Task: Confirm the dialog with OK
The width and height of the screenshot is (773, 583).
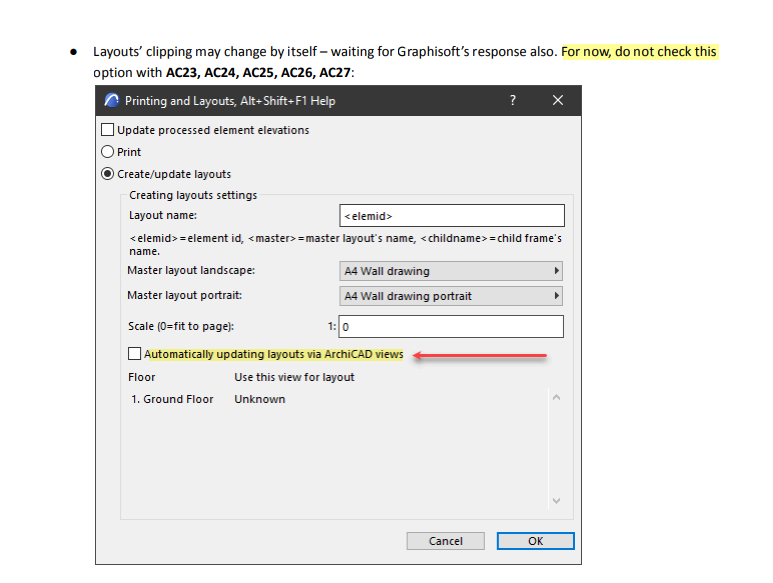Action: tap(535, 541)
